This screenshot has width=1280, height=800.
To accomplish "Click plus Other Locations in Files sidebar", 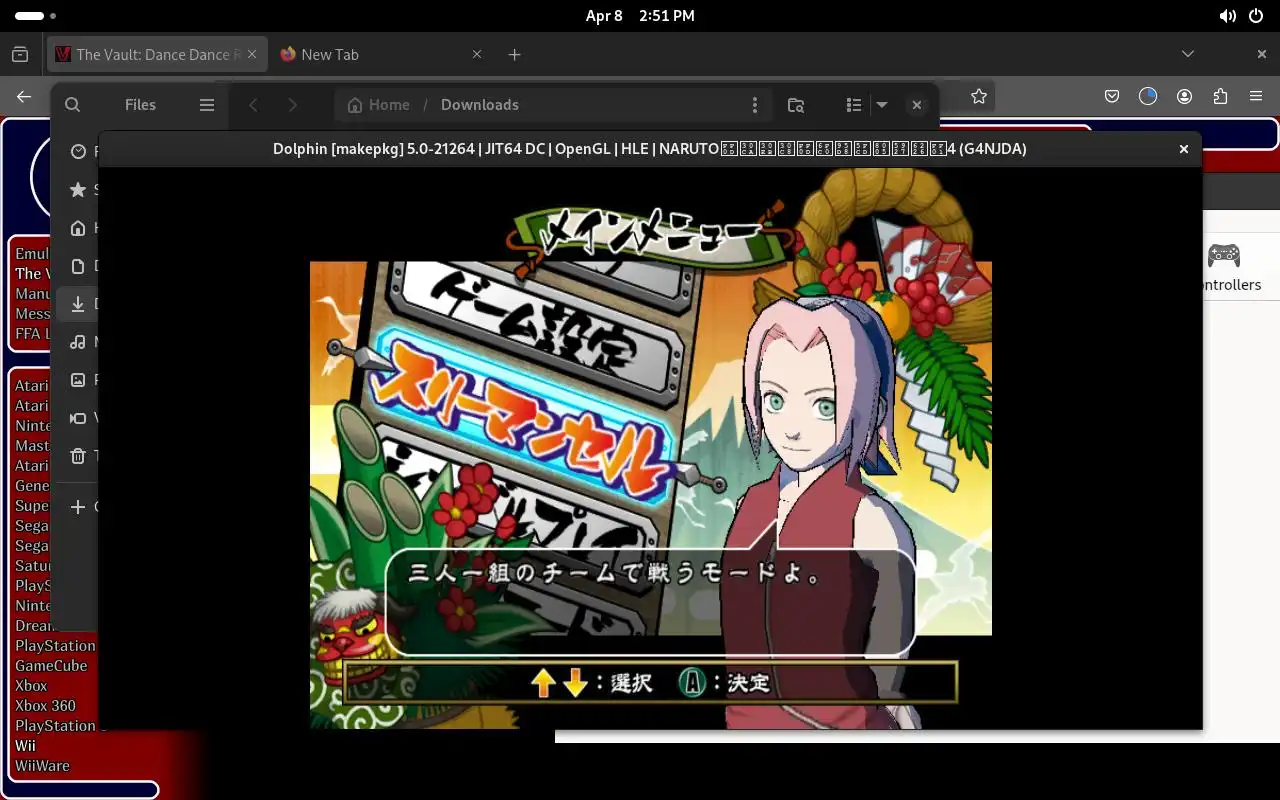I will (x=78, y=507).
